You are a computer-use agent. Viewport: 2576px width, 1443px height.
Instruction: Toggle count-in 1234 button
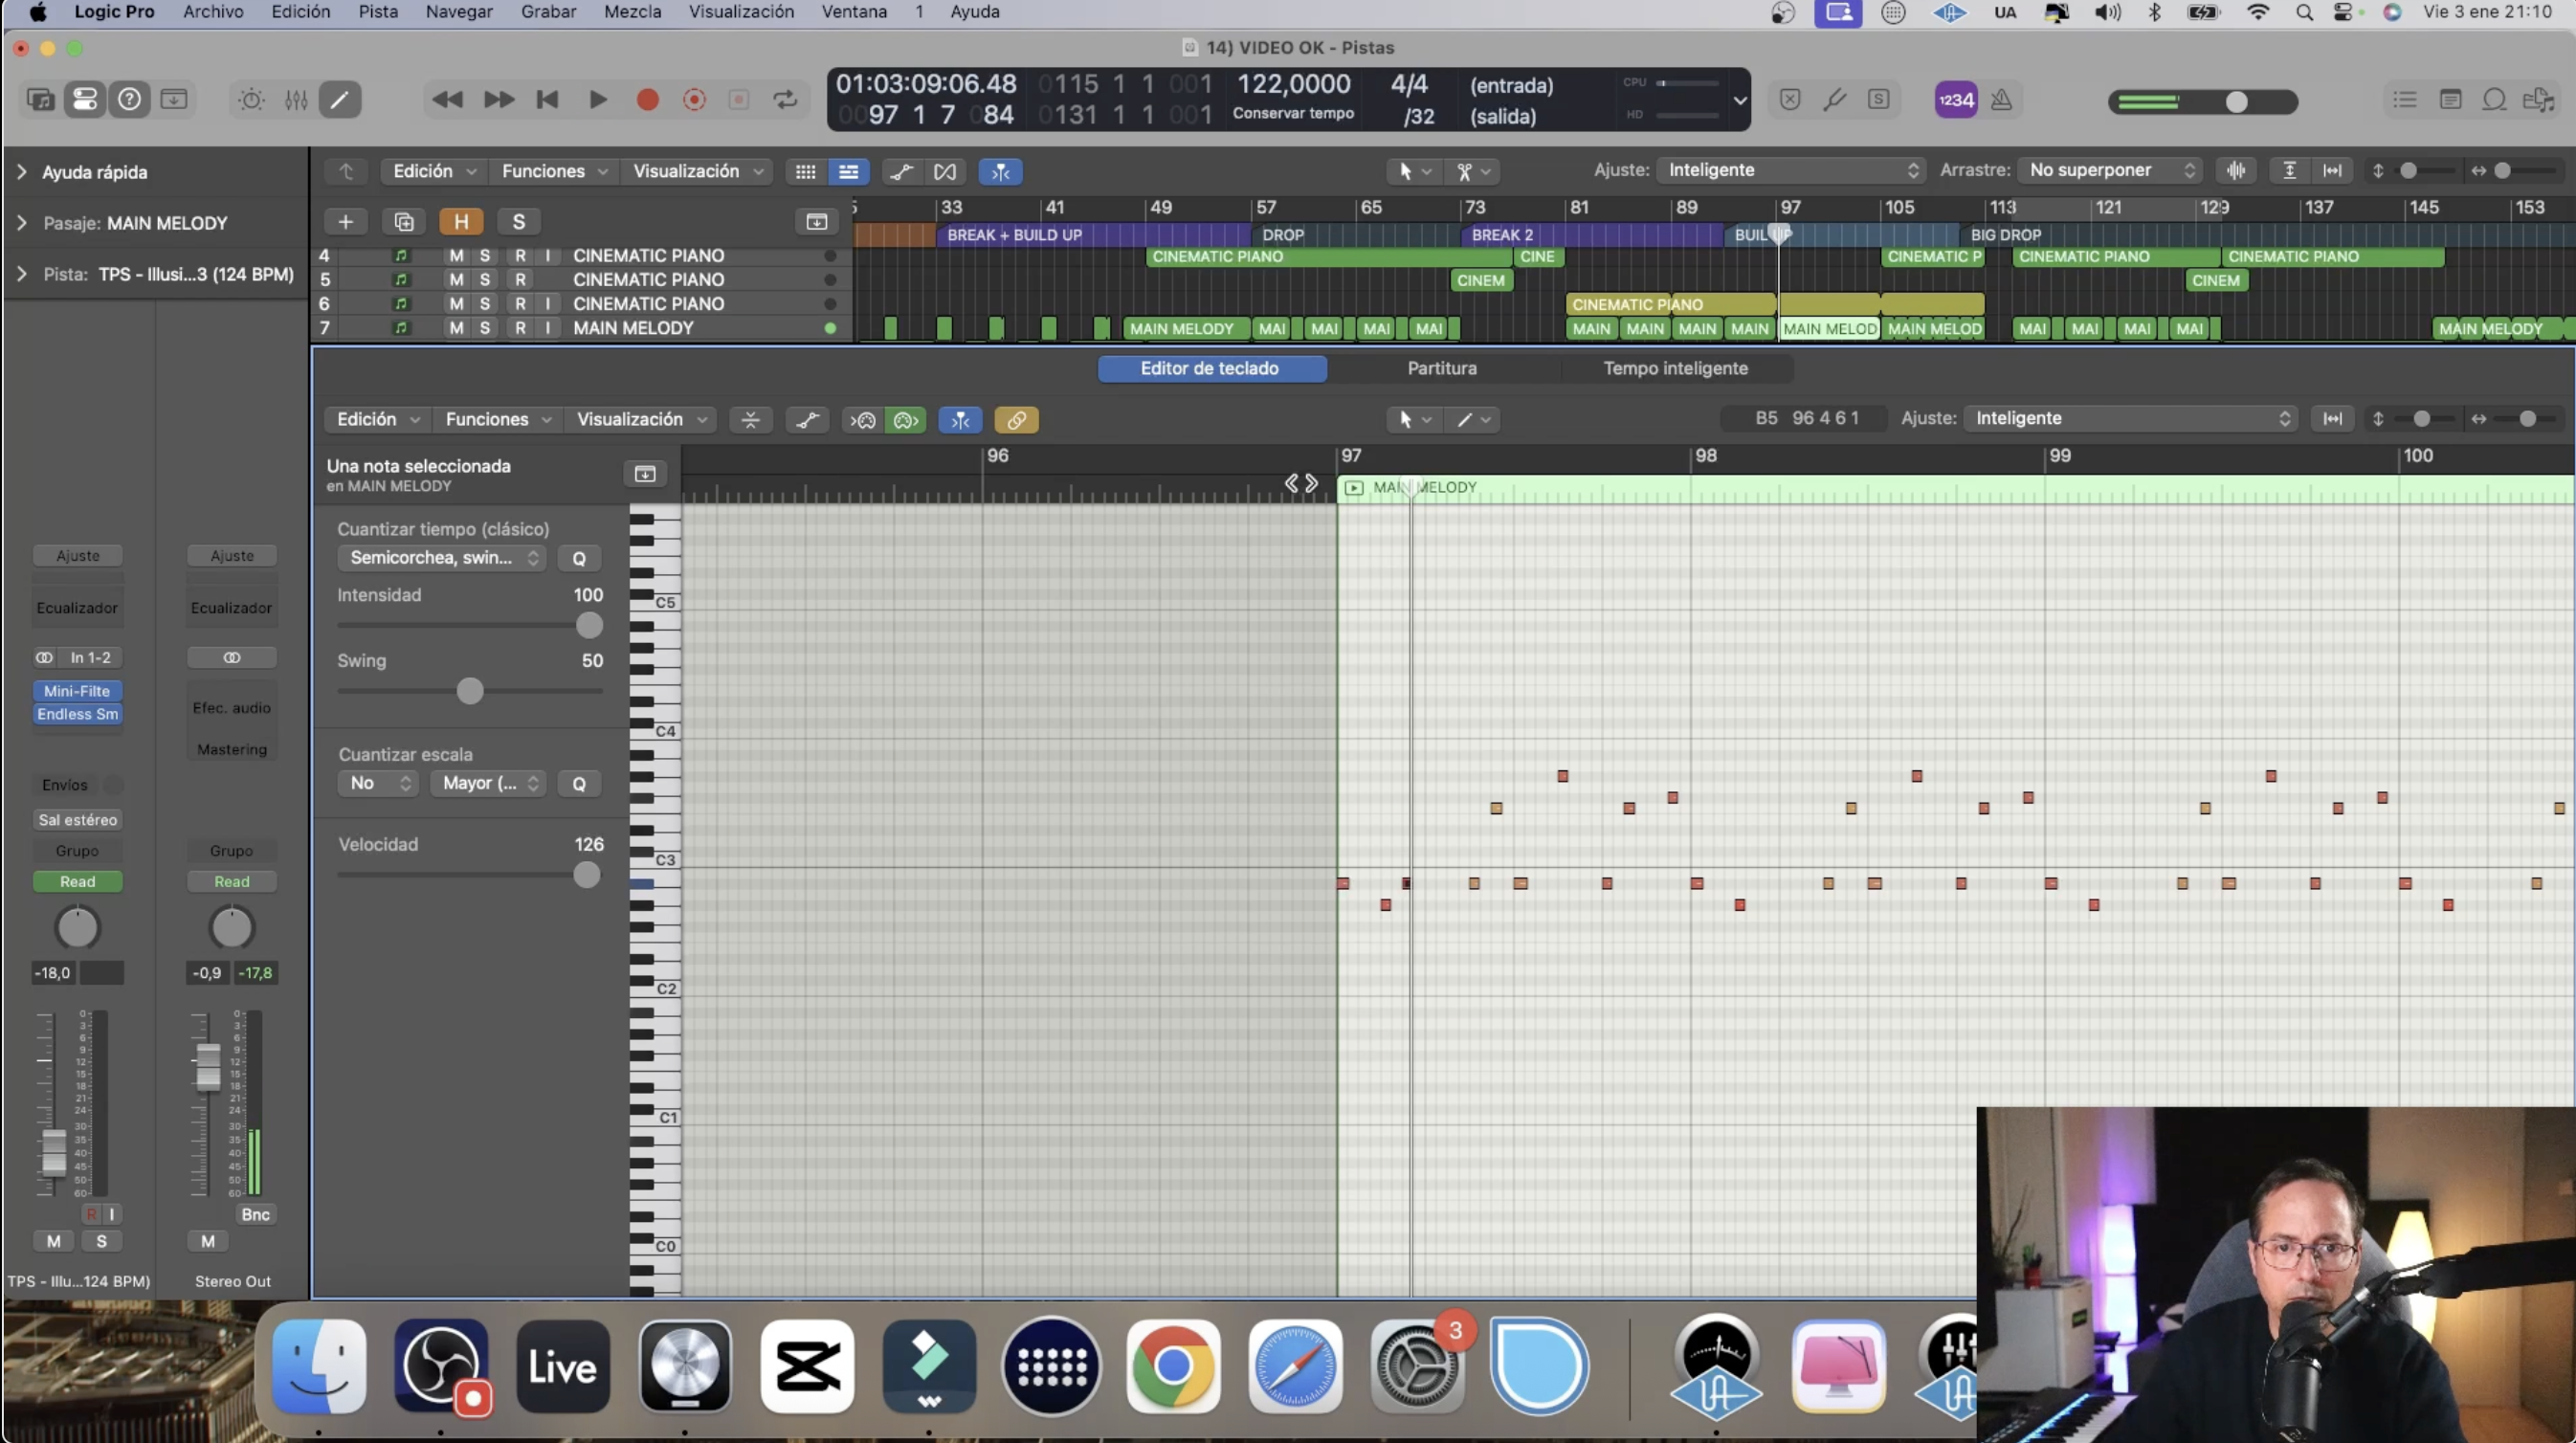pos(1955,100)
